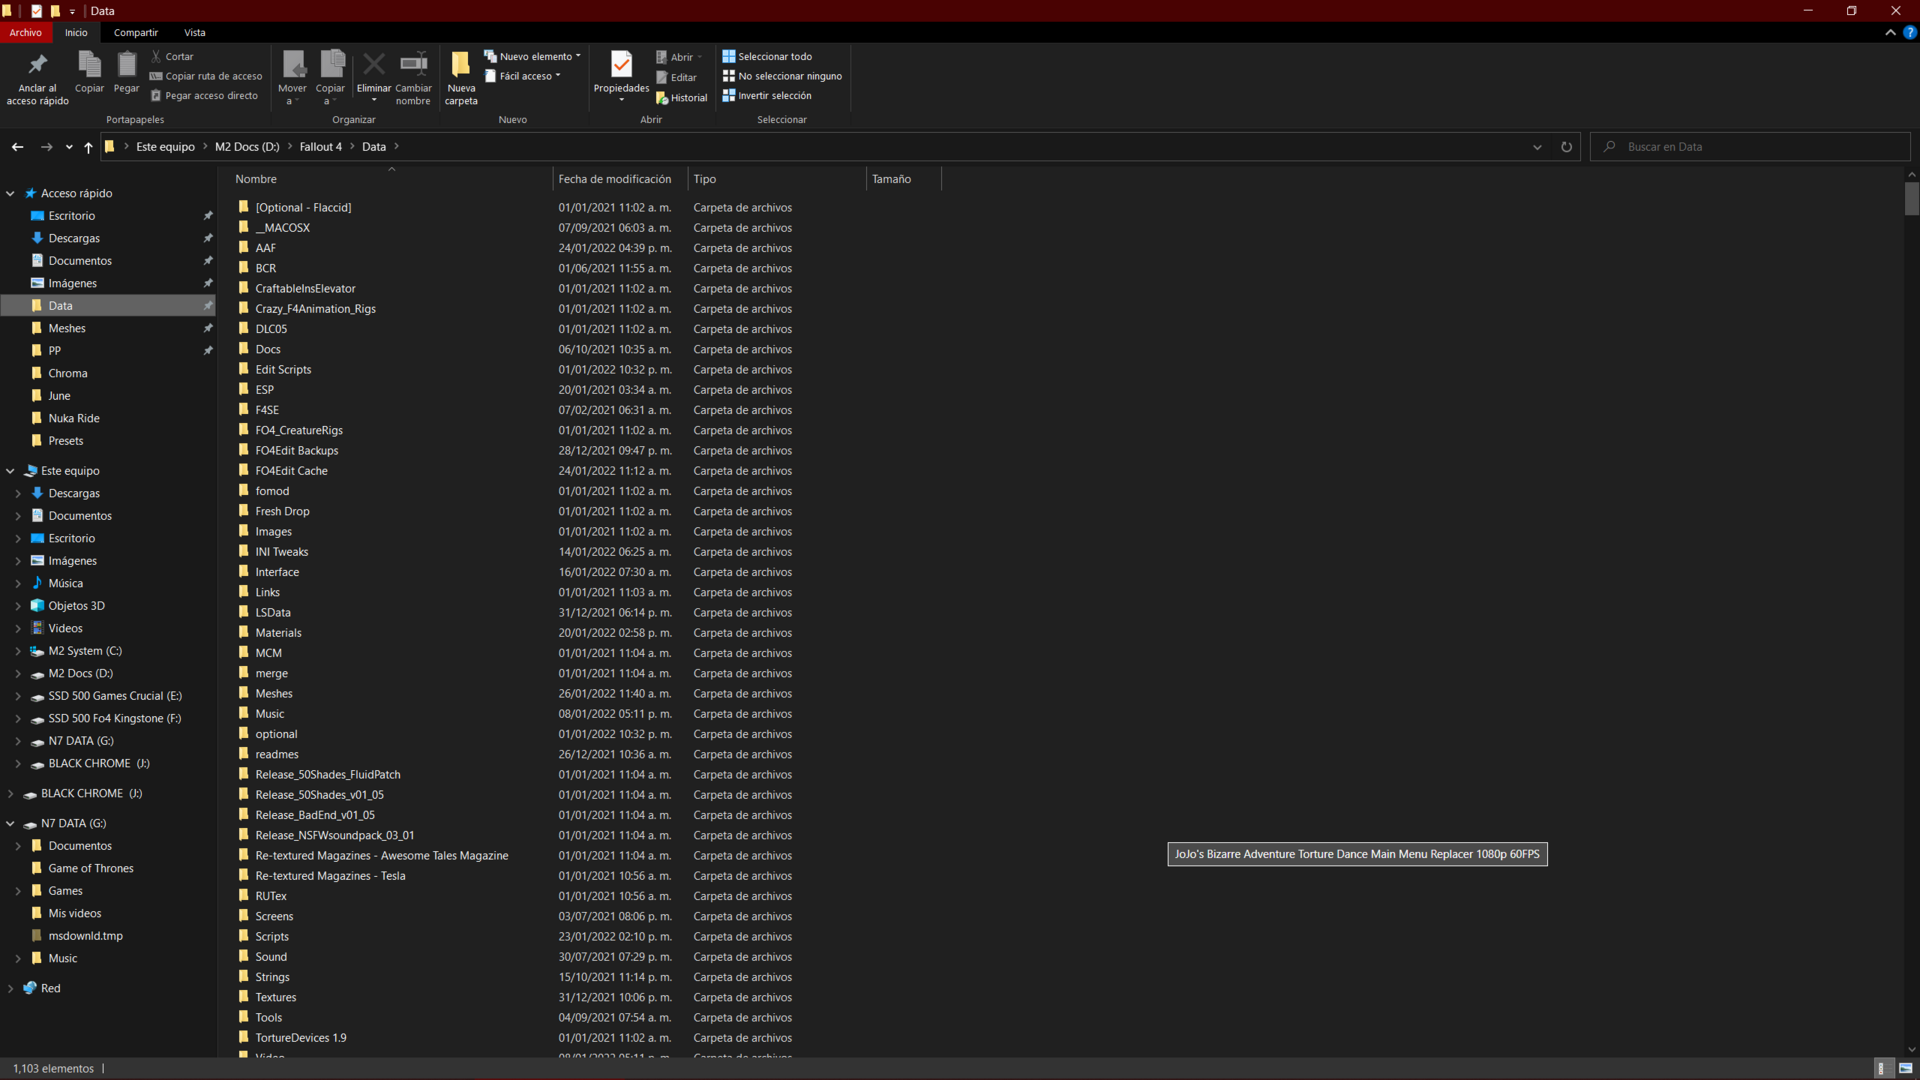Switch to the Inicio ribbon tab
Viewport: 1920px width, 1080px height.
tap(76, 32)
